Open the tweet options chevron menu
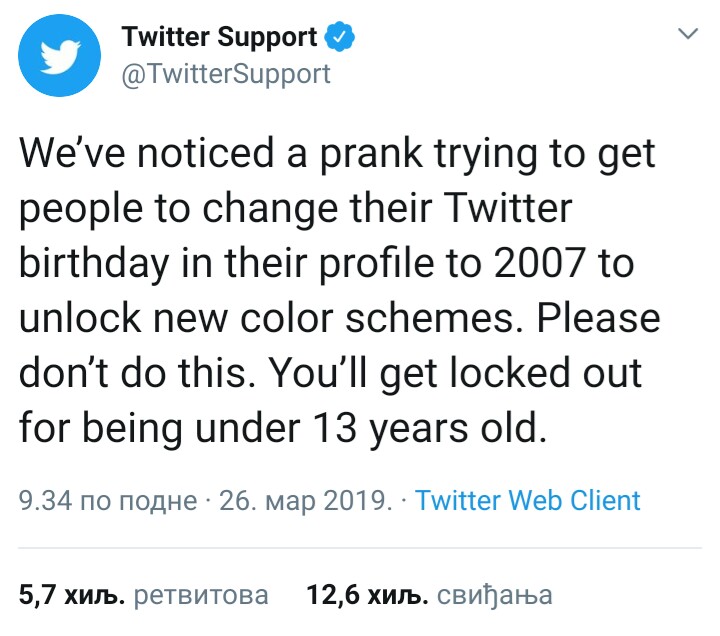Screen dimensions: 720x636 point(688,35)
